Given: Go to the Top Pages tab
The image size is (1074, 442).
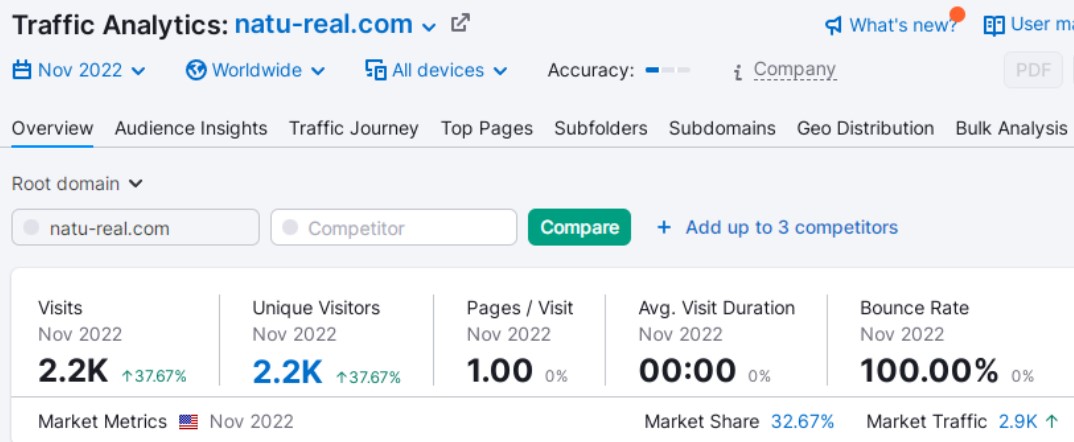Looking at the screenshot, I should tap(487, 128).
